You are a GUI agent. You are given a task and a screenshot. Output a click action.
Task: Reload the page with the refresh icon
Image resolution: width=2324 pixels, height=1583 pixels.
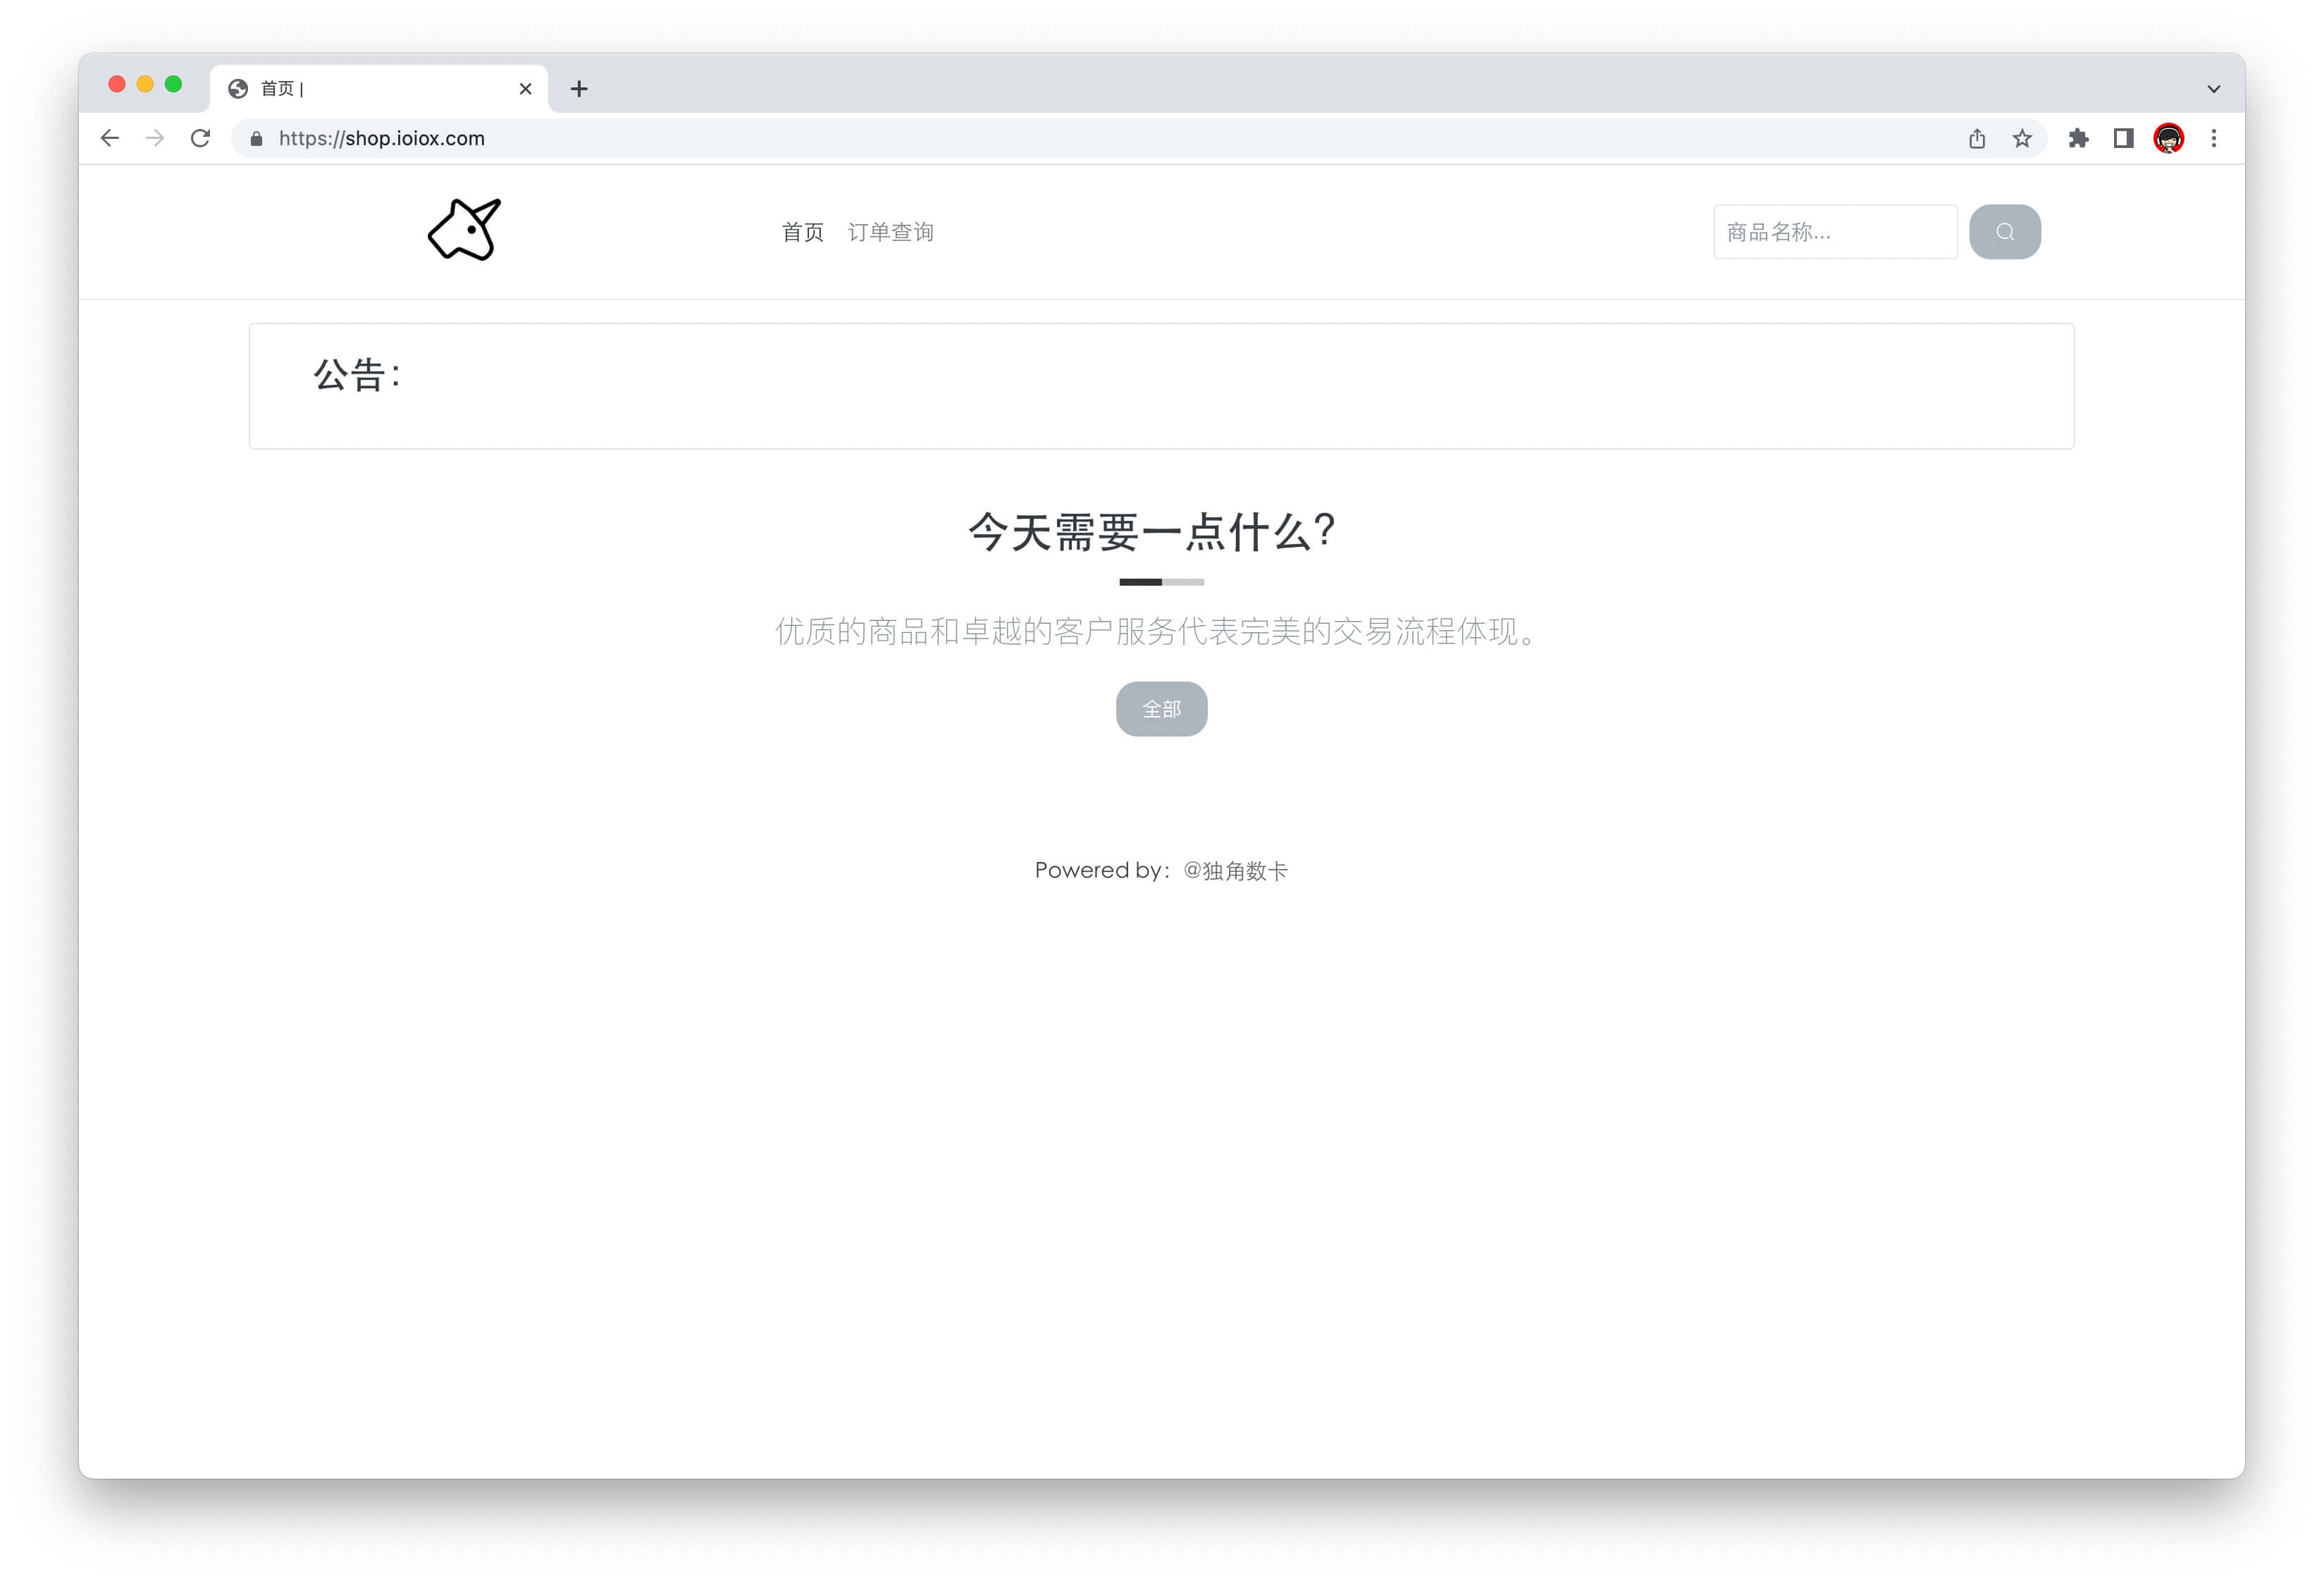(200, 138)
